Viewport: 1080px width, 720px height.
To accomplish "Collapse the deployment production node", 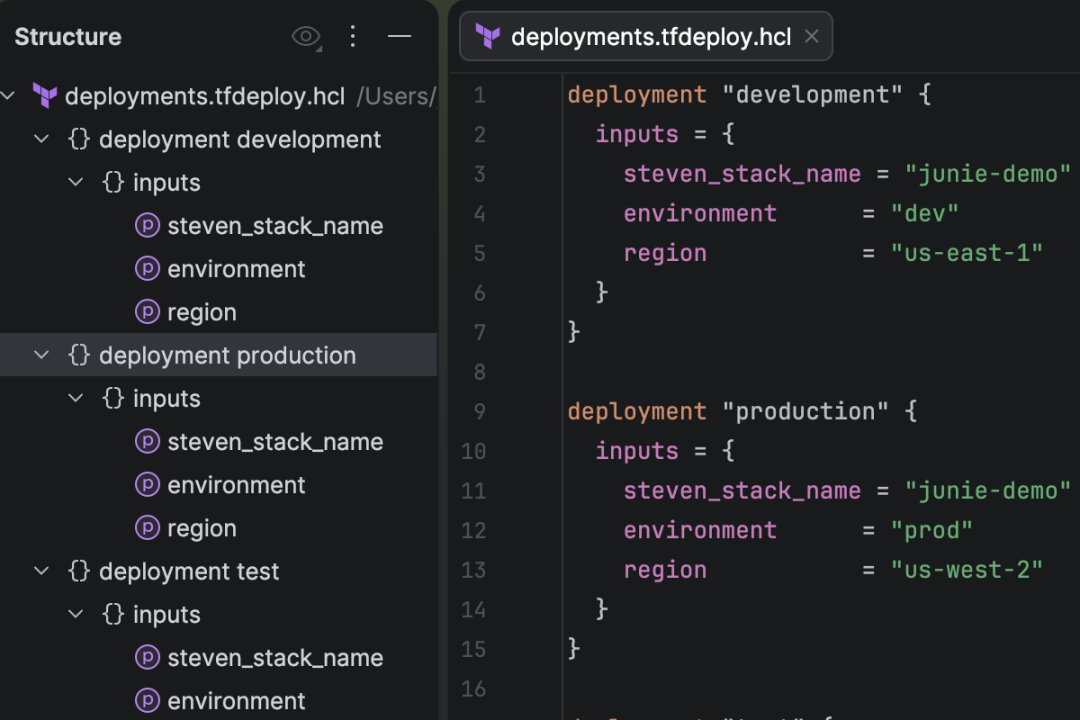I will 41,355.
